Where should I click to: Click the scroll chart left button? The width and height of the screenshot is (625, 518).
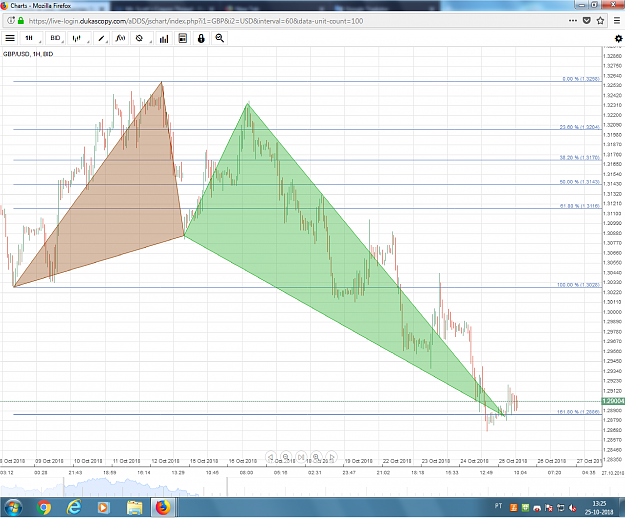click(x=271, y=457)
